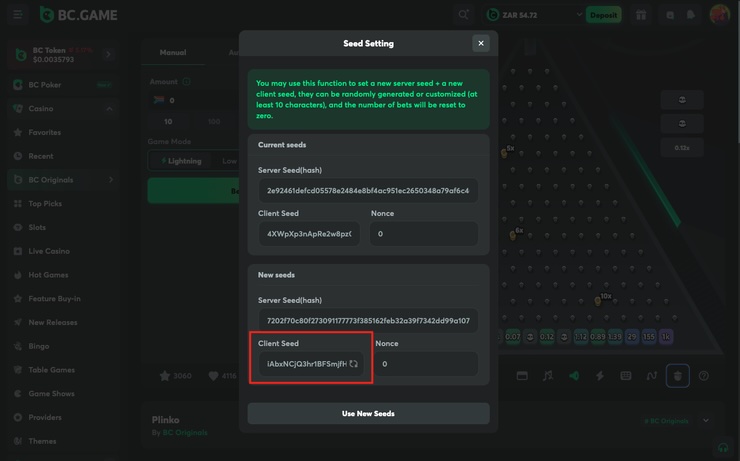Image resolution: width=740 pixels, height=461 pixels.
Task: Open Live Casino in the sidebar
Action: [x=49, y=251]
